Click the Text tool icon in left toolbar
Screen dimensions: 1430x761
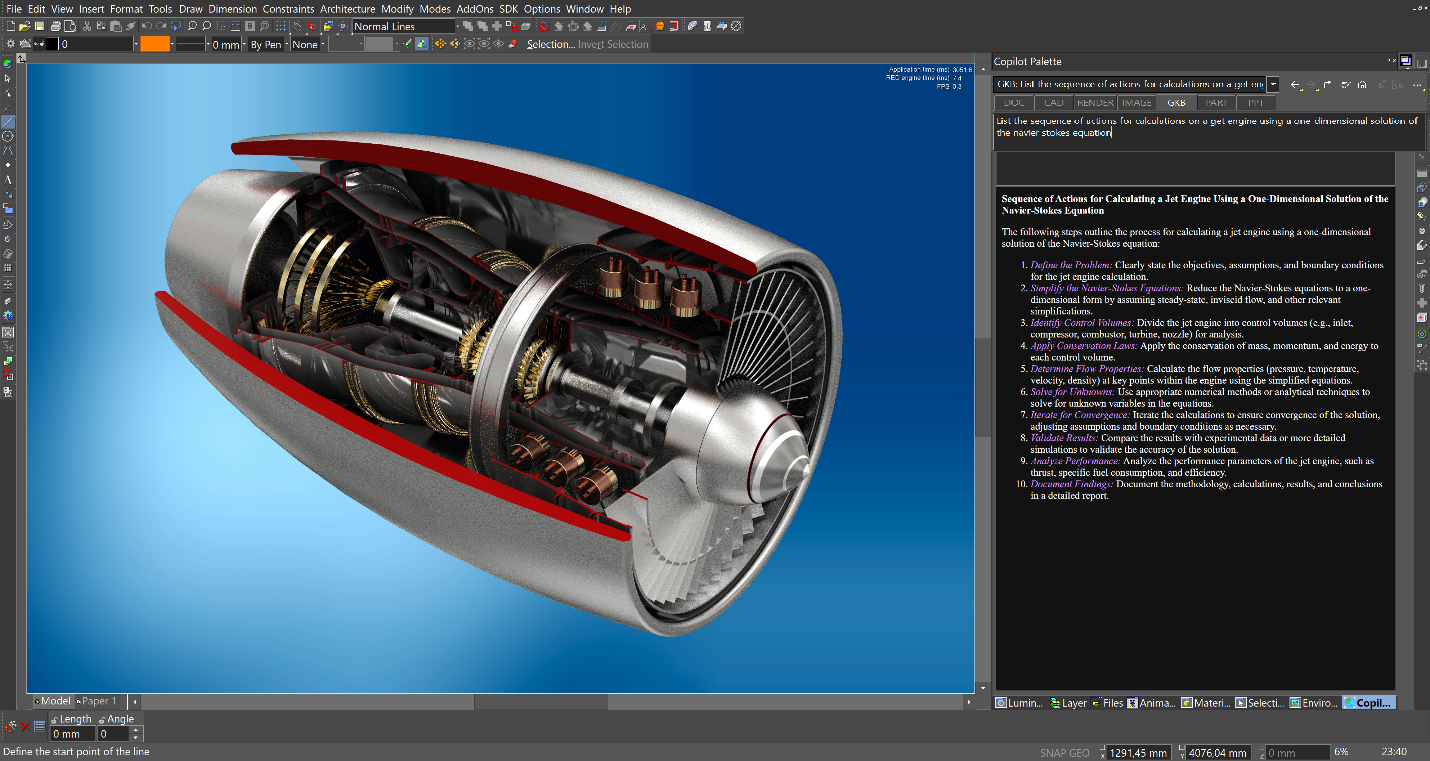8,179
